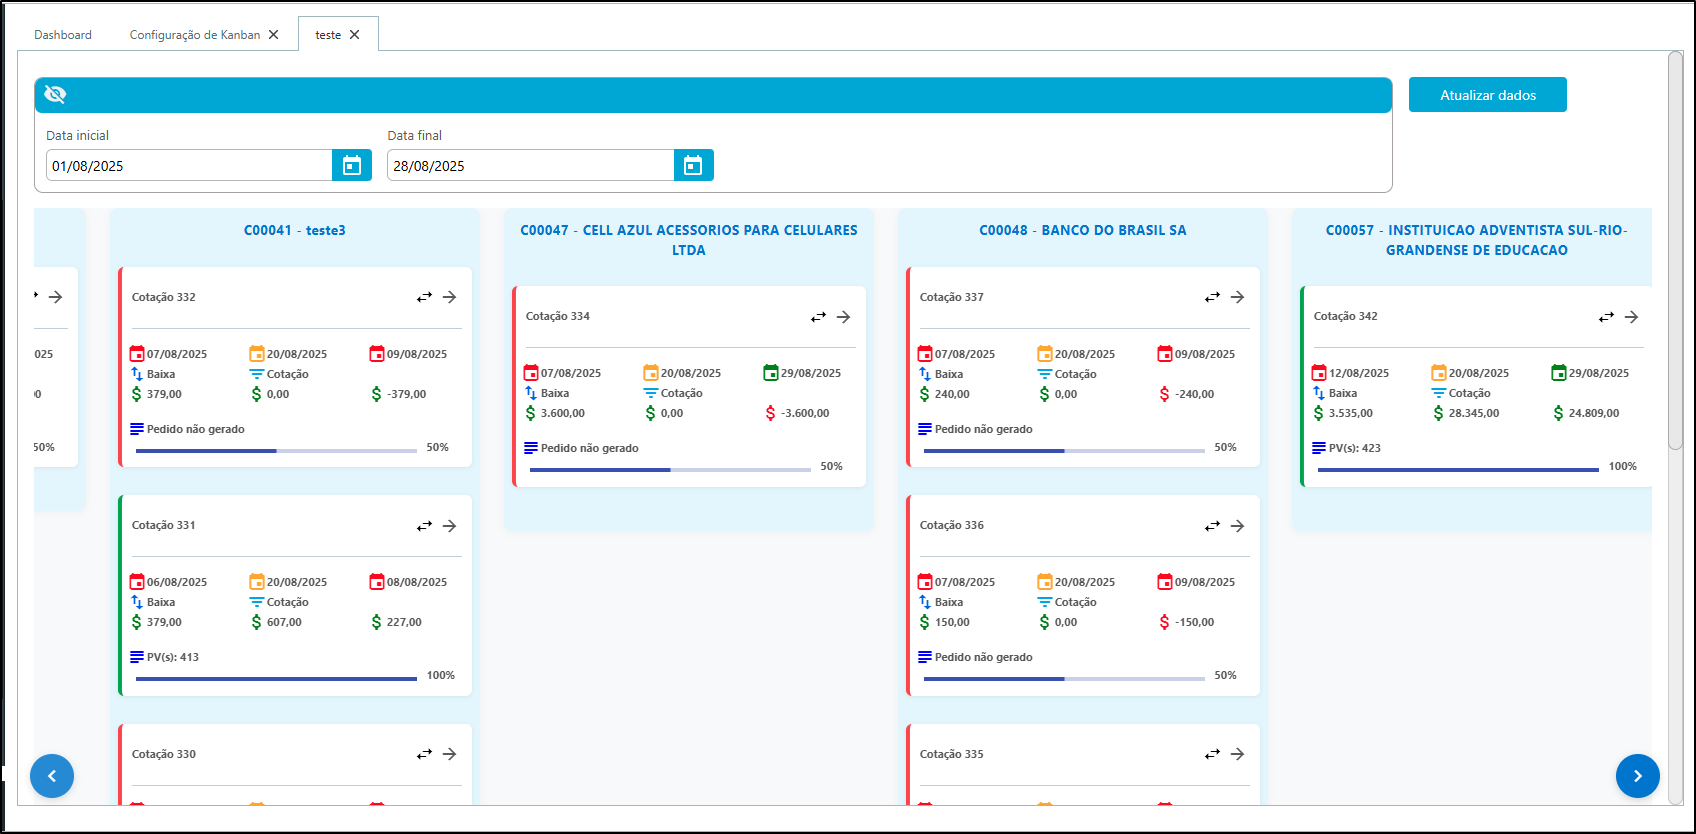Screen dimensions: 1696x834
Task: Click the vertical scrollbar thumb
Action: (1676, 250)
